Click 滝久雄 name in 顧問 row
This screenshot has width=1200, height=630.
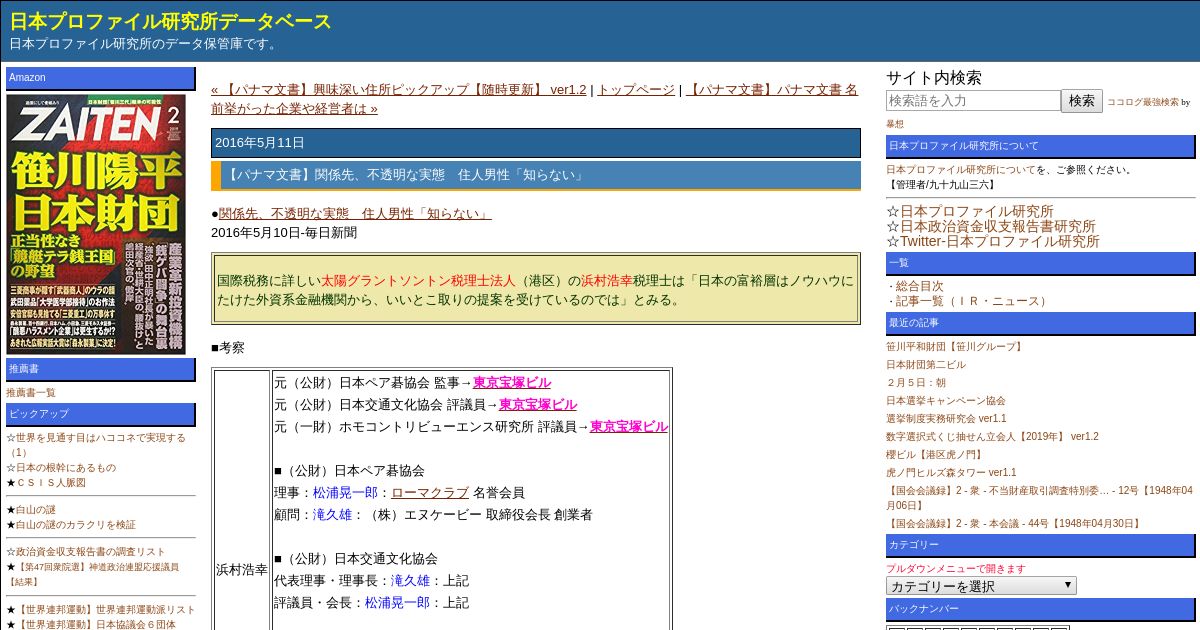click(x=332, y=514)
